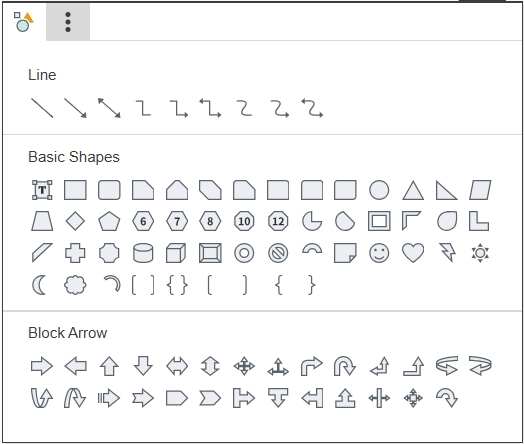Insert the smiley face shape
This screenshot has width=524, height=444.
pyautogui.click(x=379, y=253)
